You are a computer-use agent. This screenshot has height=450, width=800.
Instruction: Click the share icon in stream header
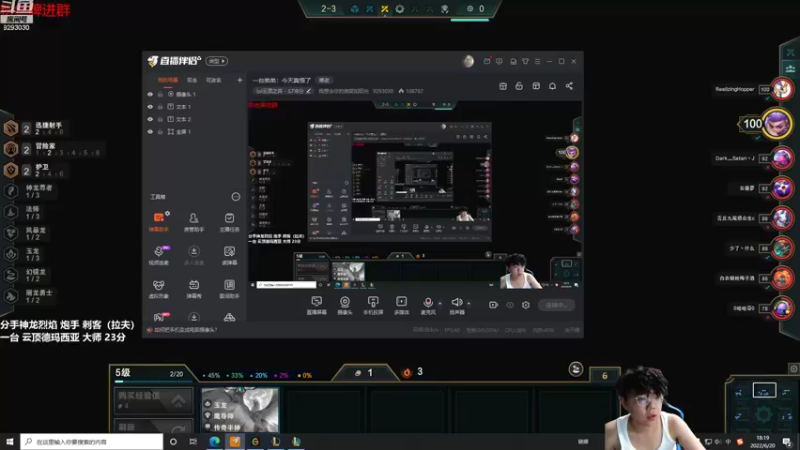[569, 86]
